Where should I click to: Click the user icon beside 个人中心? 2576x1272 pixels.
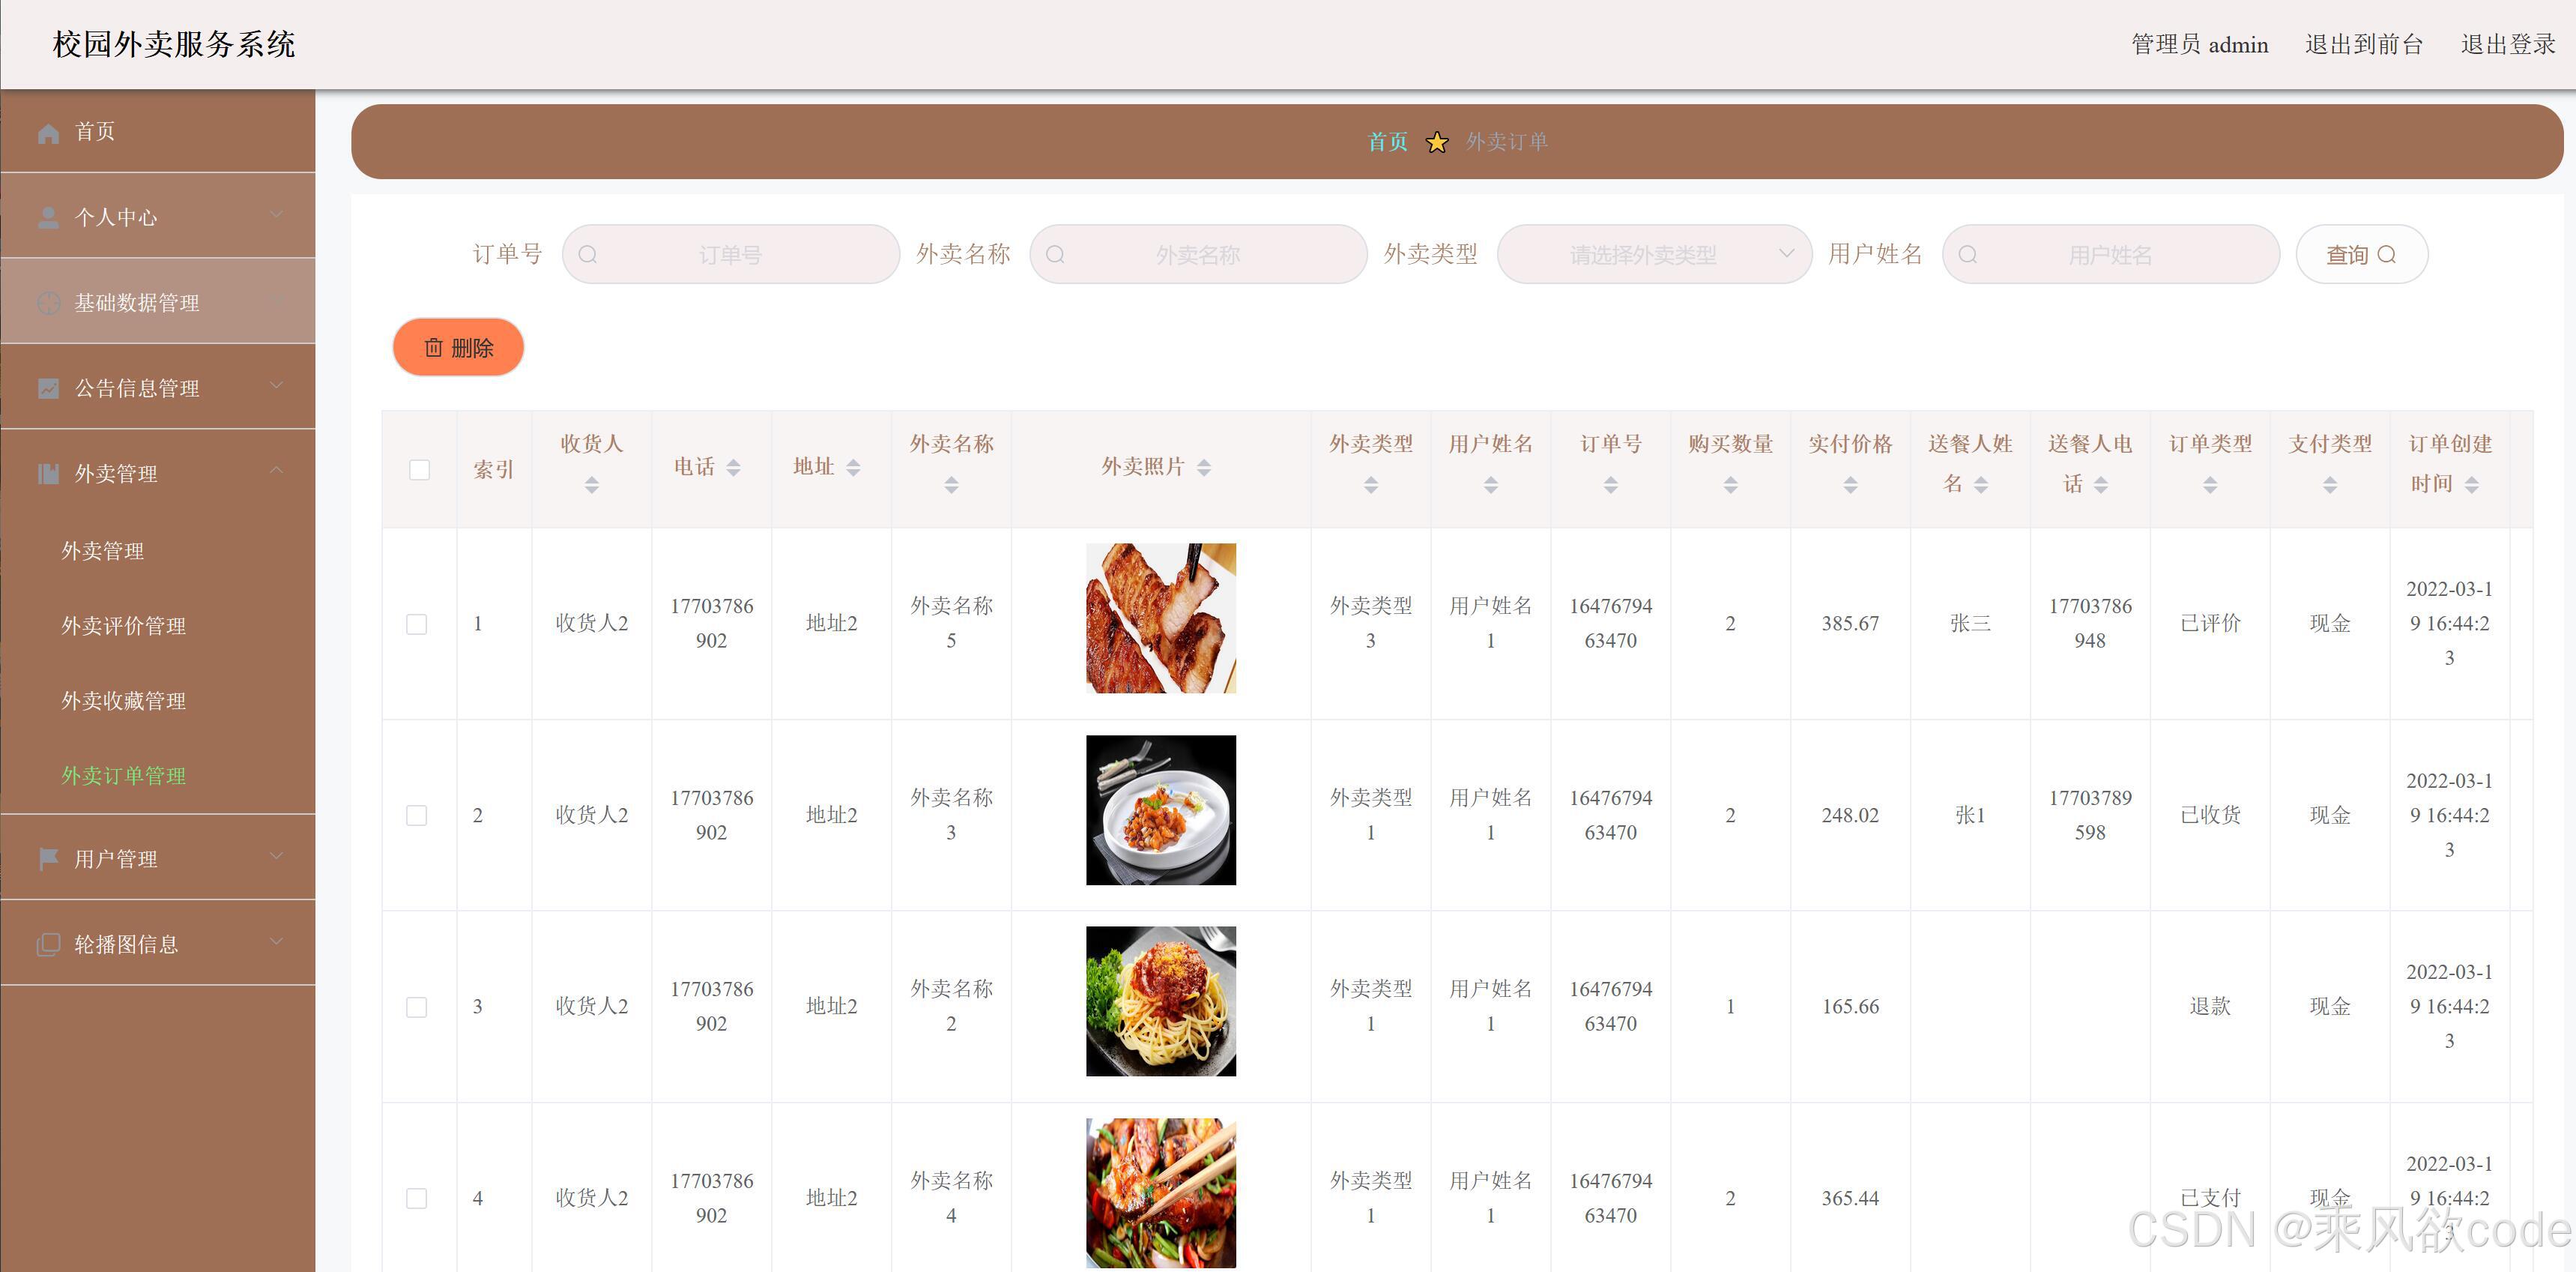click(48, 217)
